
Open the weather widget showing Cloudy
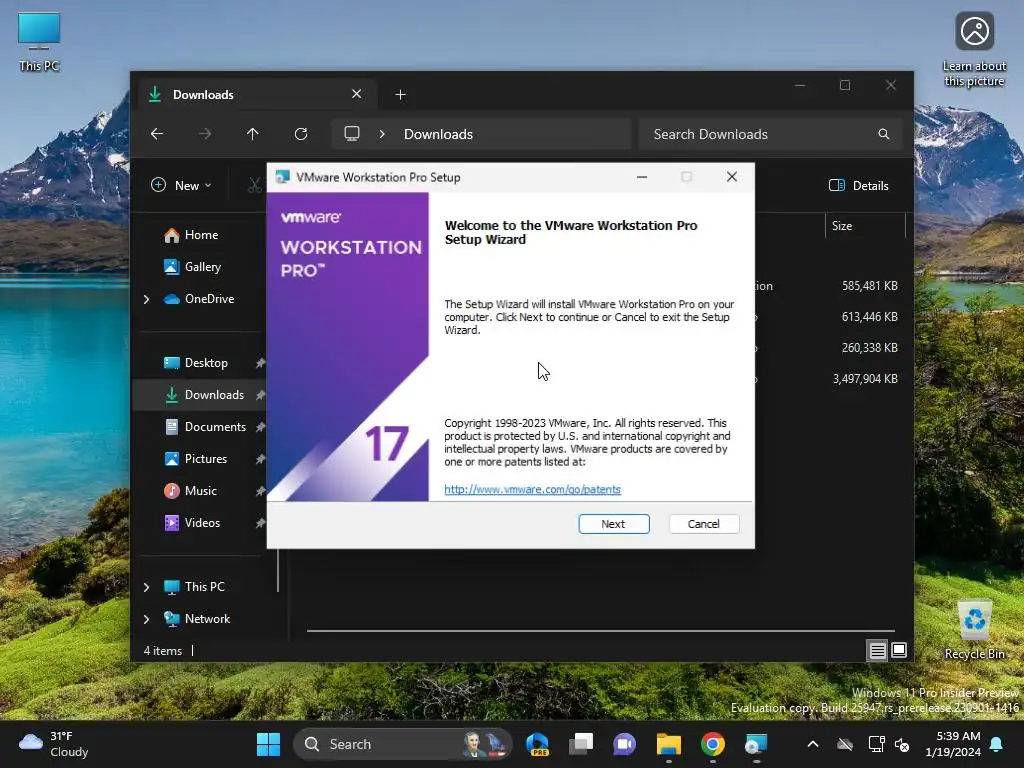tap(55, 744)
